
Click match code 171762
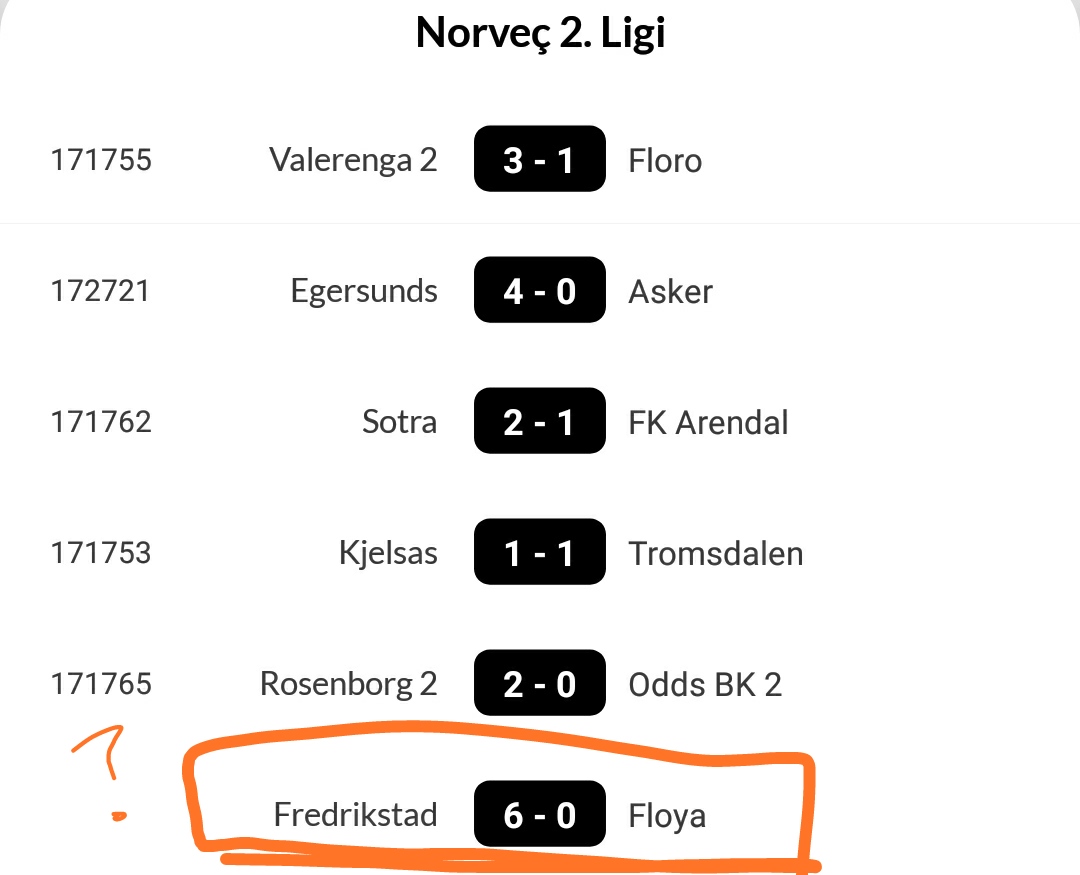tap(101, 421)
